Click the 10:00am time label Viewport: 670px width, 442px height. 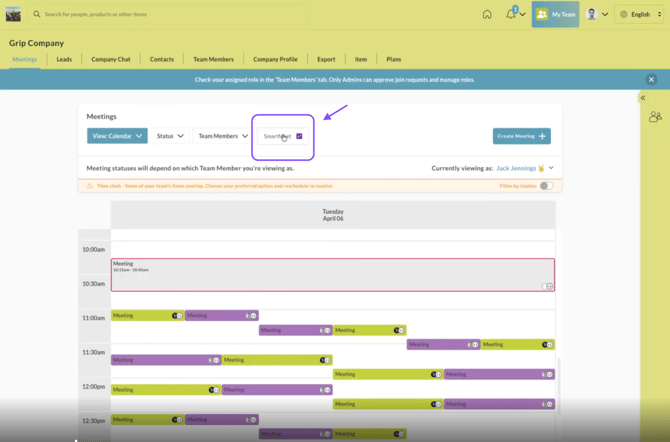[x=94, y=250]
